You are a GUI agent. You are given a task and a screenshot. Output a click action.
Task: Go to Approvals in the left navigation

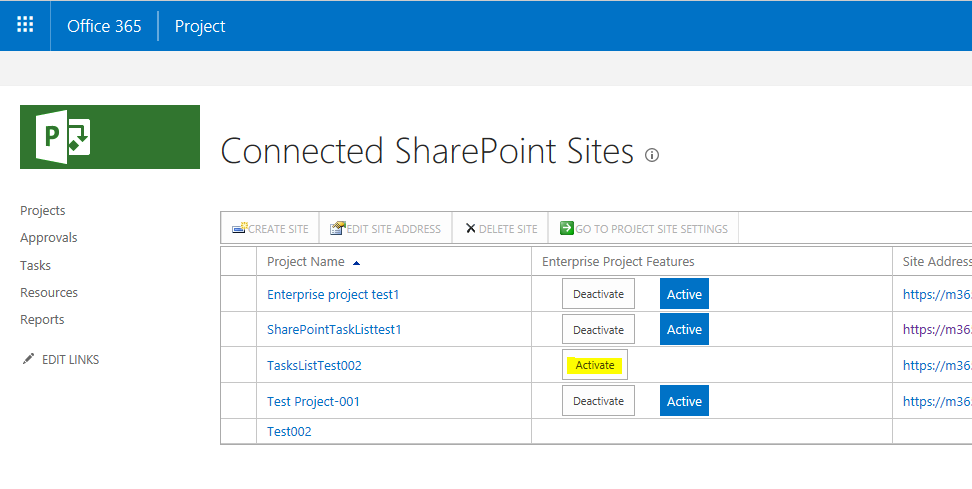click(x=48, y=238)
